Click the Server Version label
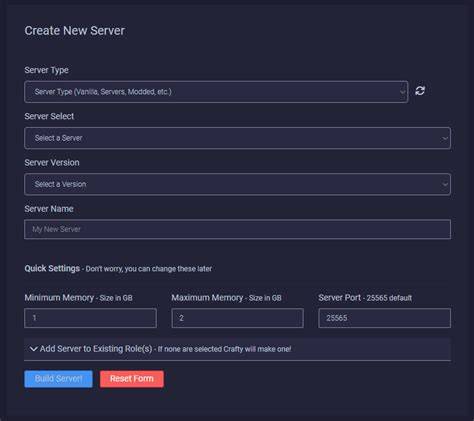474x421 pixels. [x=52, y=162]
